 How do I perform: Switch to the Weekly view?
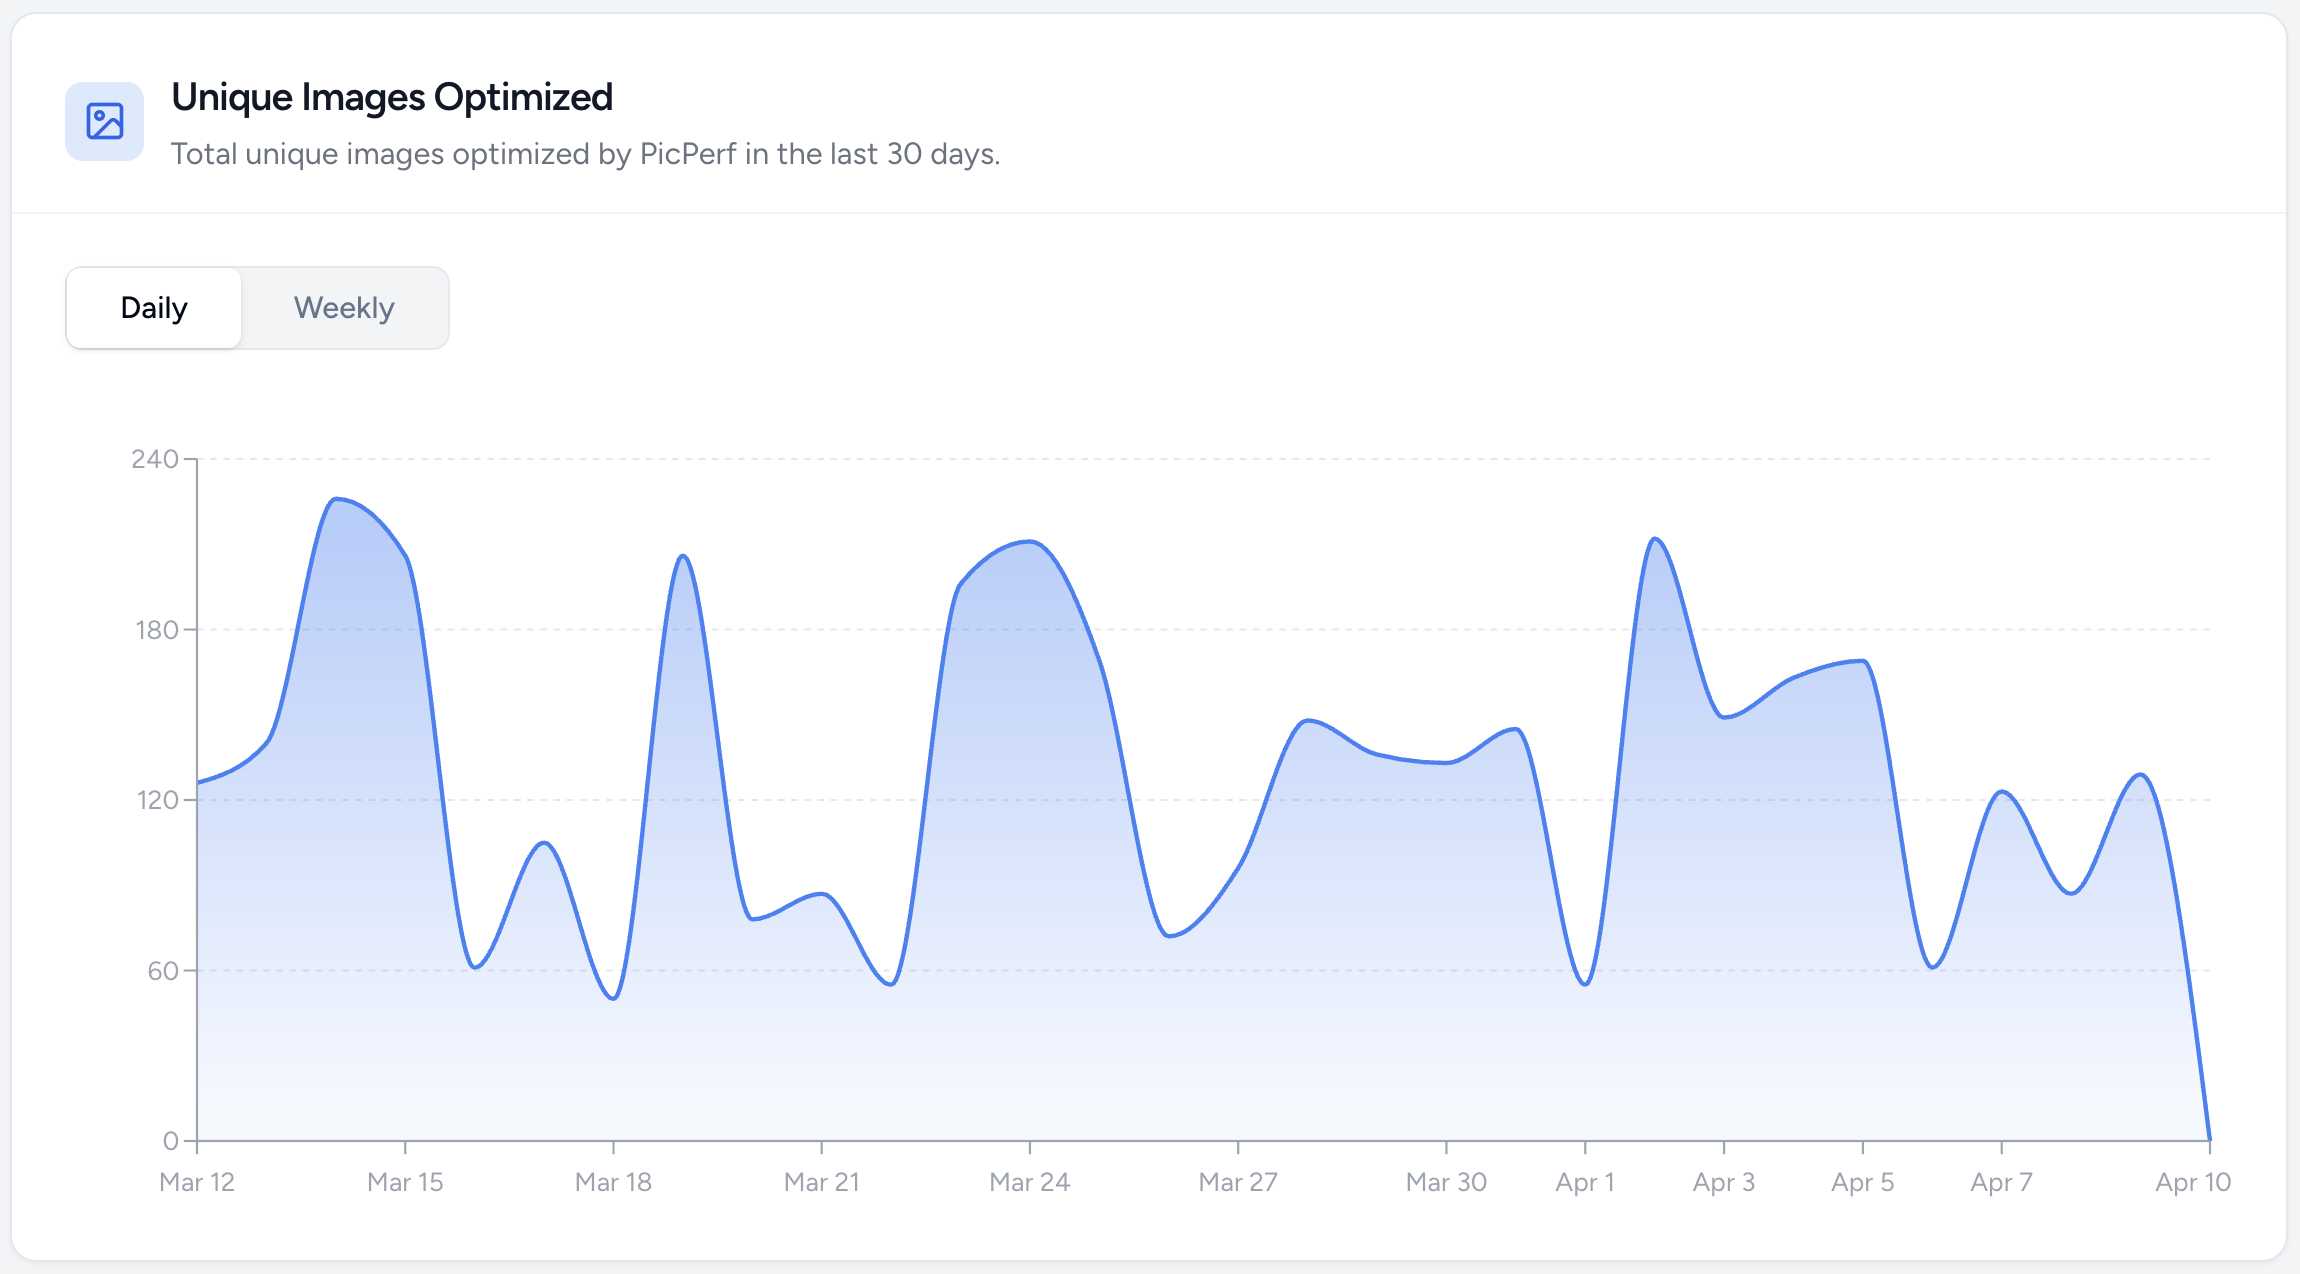pos(344,308)
